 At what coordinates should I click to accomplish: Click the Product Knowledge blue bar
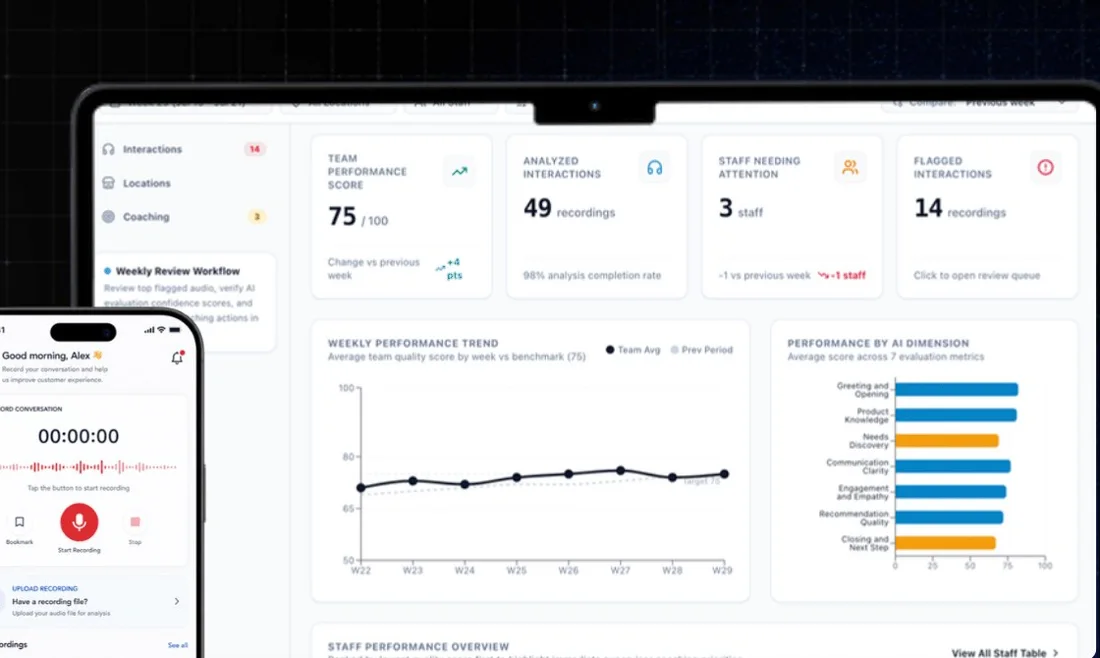955,415
